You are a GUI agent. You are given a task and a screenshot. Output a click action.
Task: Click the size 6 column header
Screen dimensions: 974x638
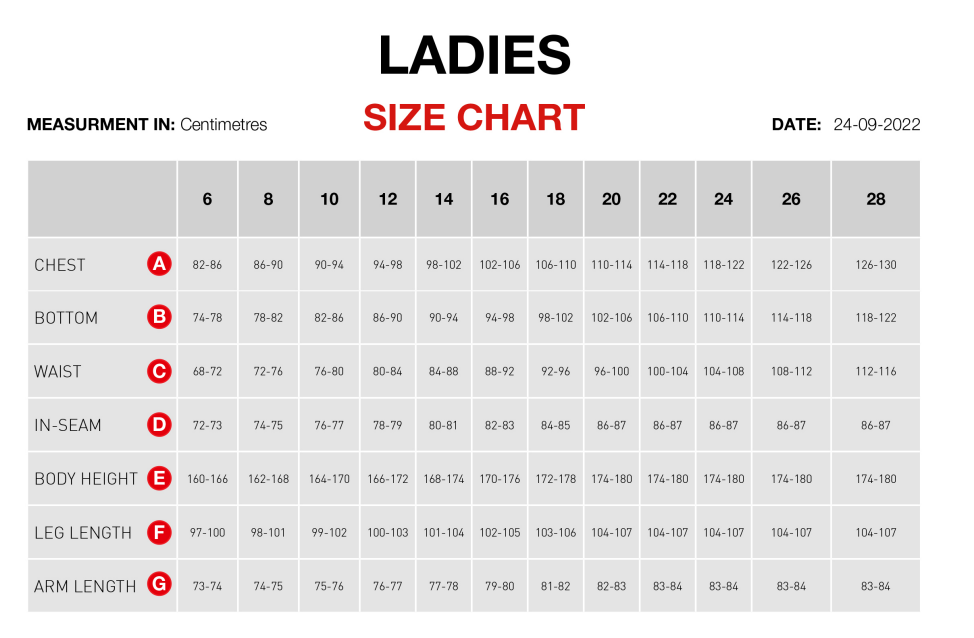click(207, 199)
